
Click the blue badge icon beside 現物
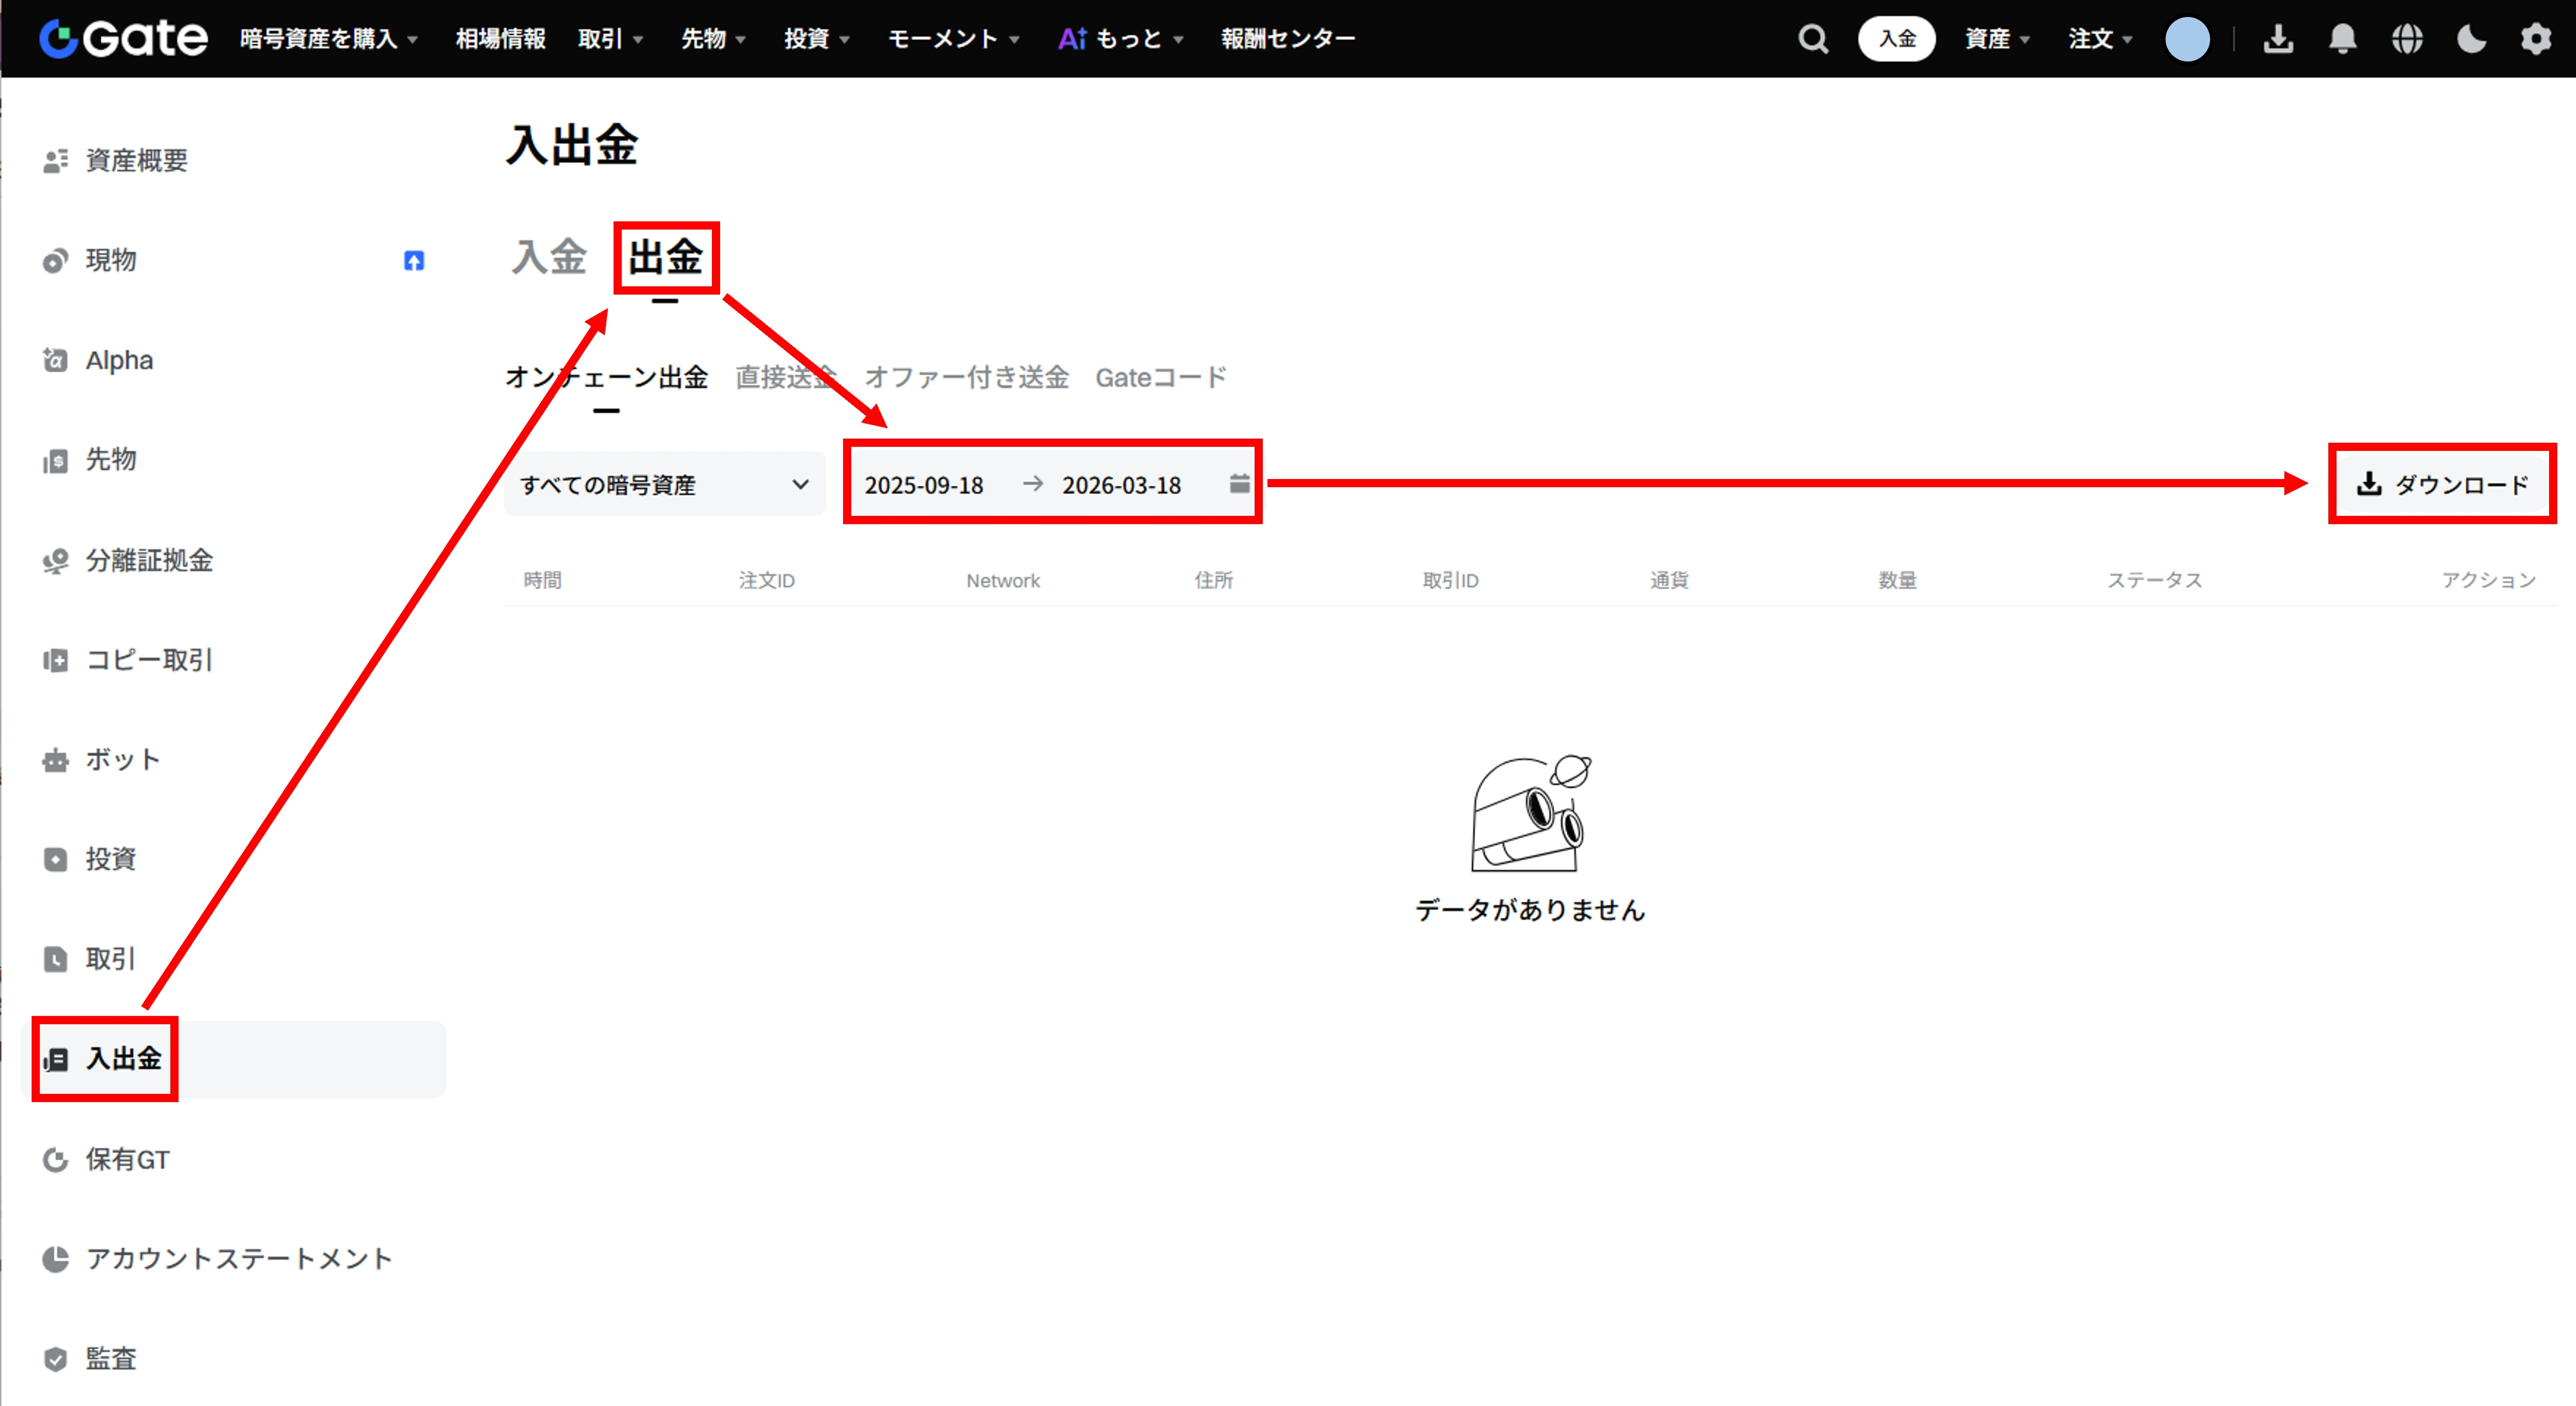(x=414, y=261)
